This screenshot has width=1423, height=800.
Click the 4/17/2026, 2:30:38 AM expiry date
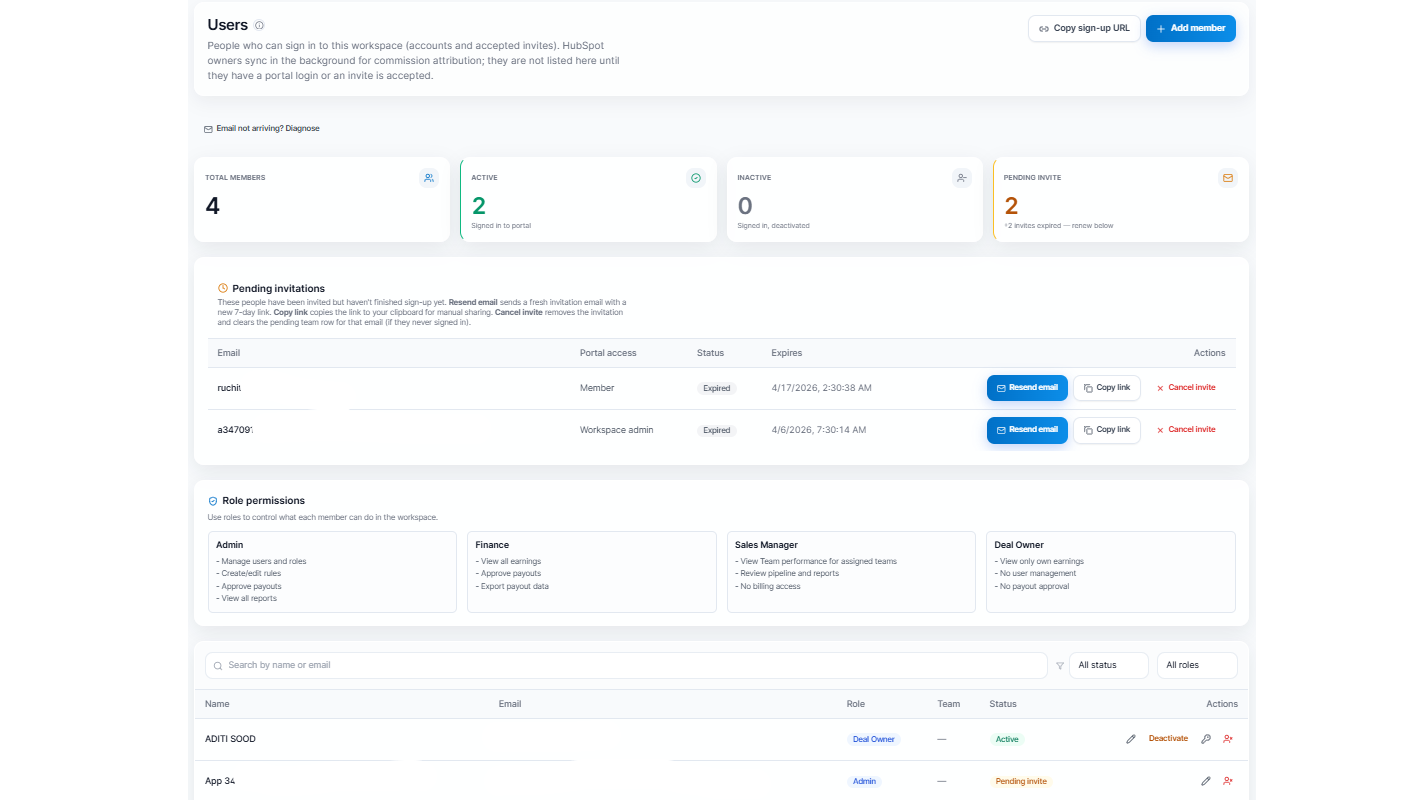coord(821,388)
